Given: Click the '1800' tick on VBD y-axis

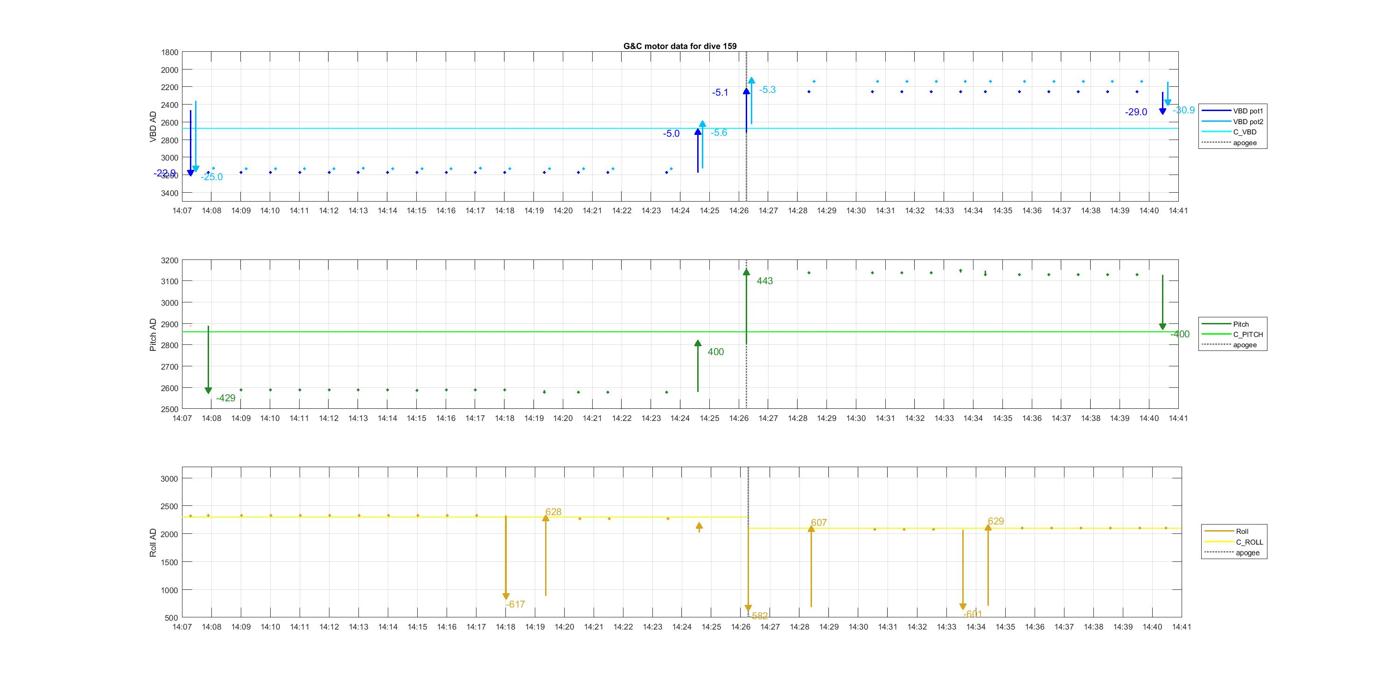Looking at the screenshot, I should pos(170,52).
